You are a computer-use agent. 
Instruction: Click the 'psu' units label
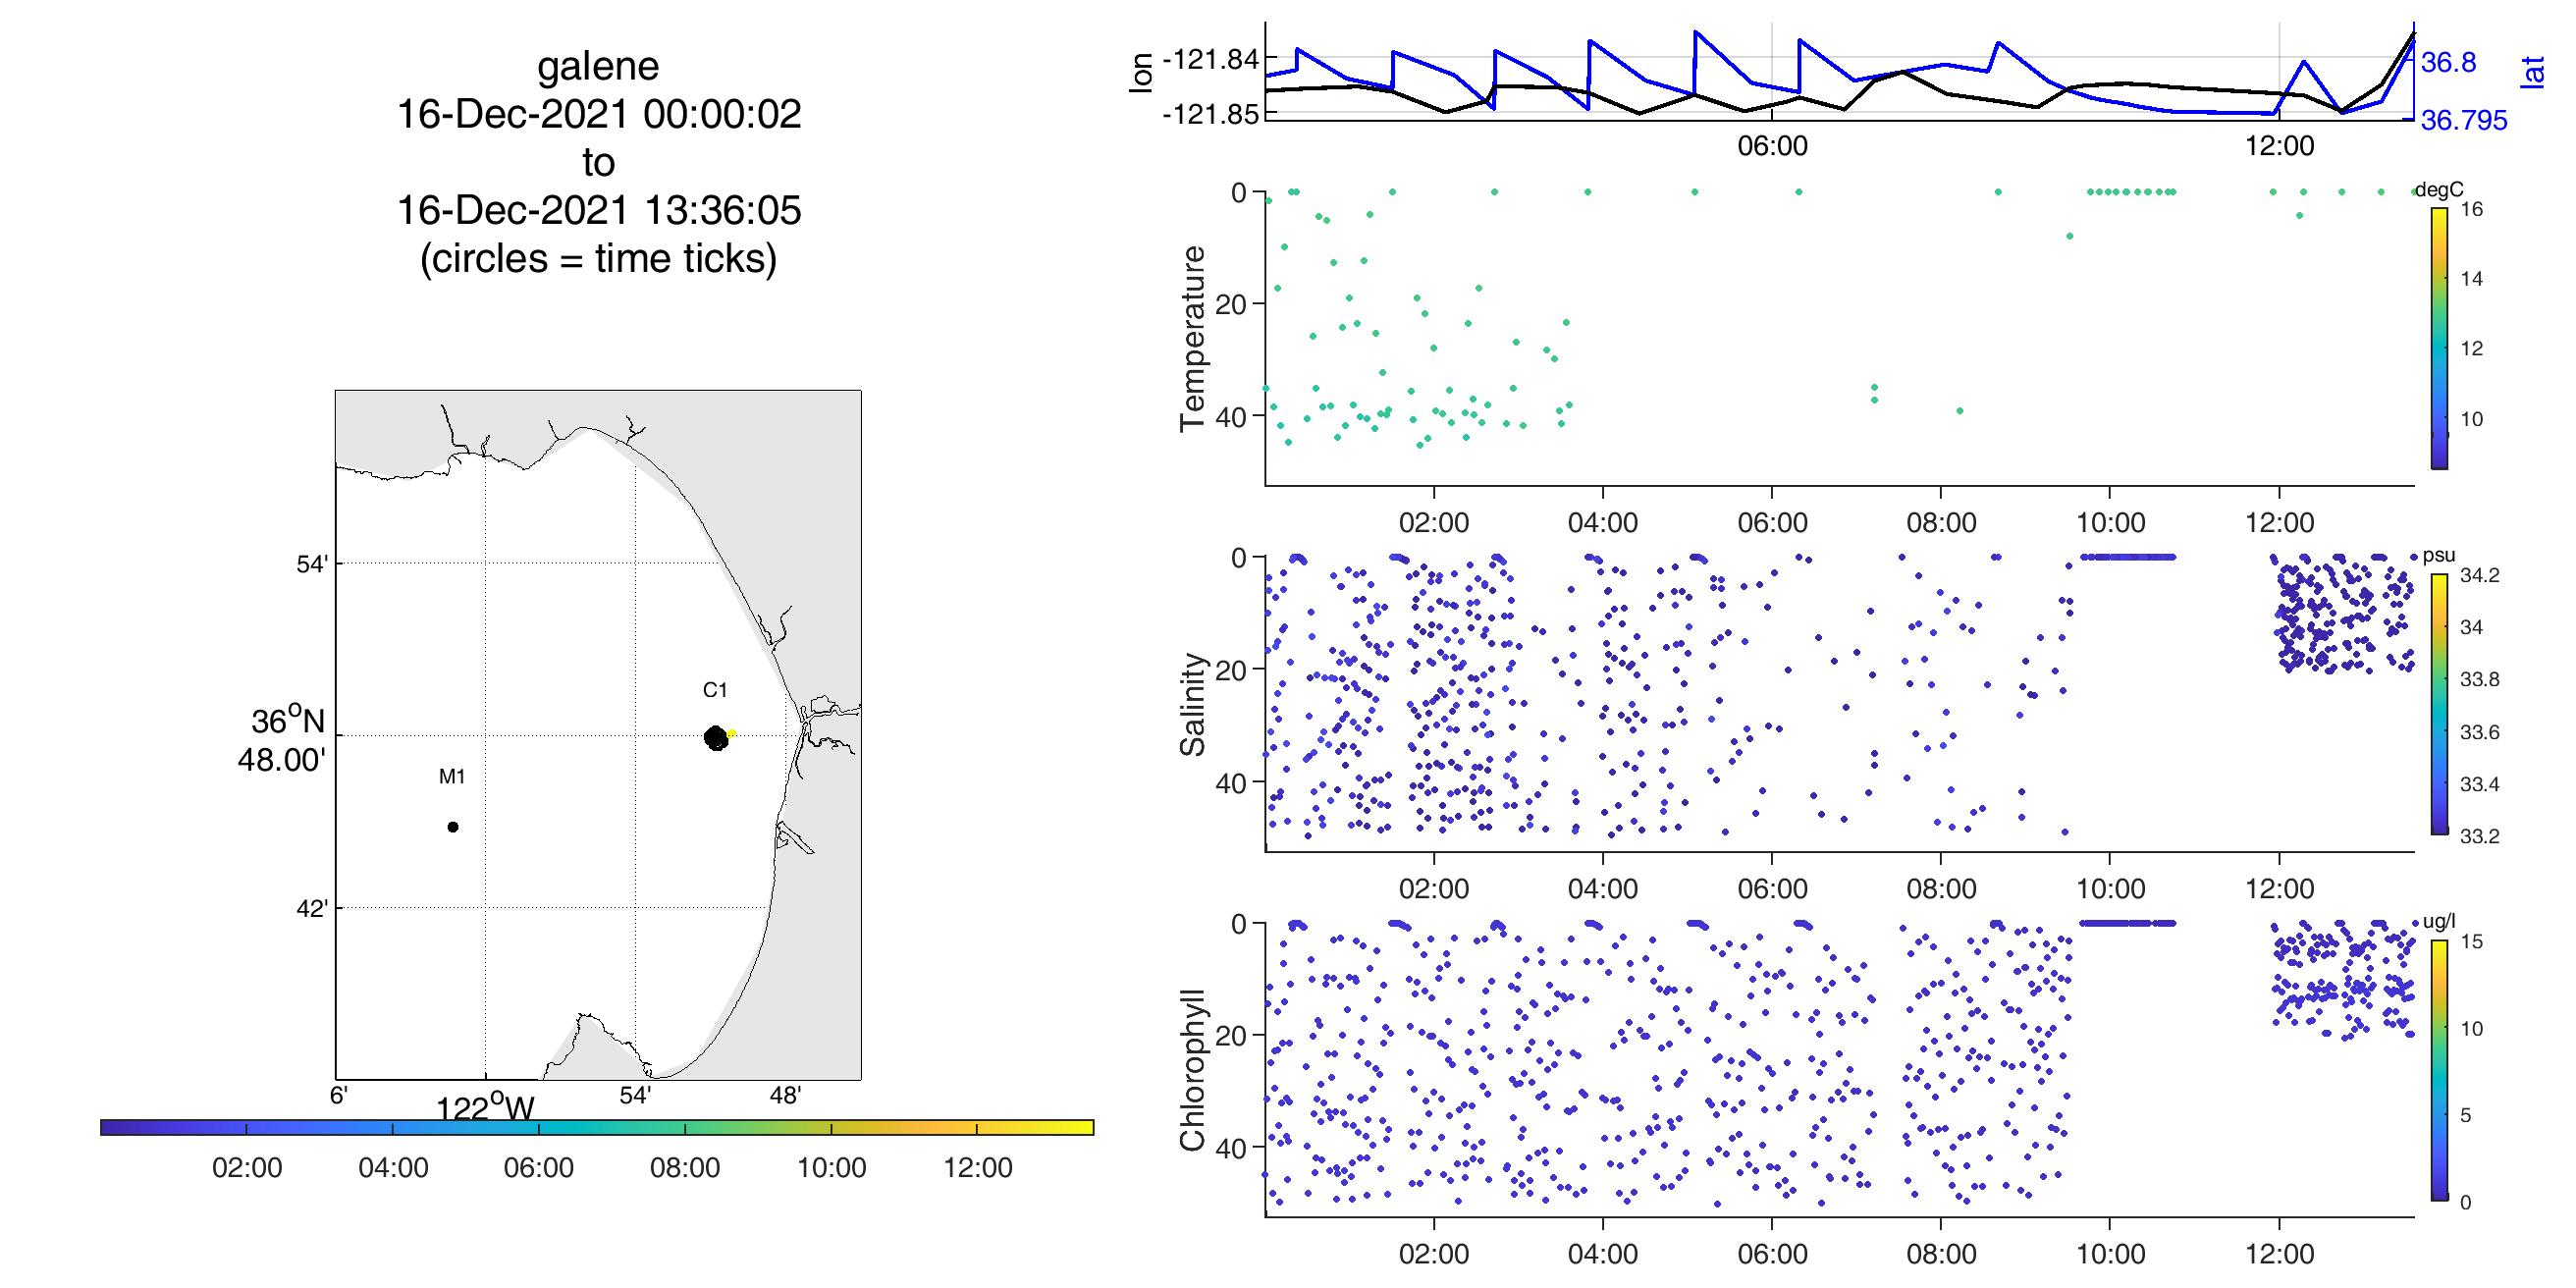tap(2438, 556)
